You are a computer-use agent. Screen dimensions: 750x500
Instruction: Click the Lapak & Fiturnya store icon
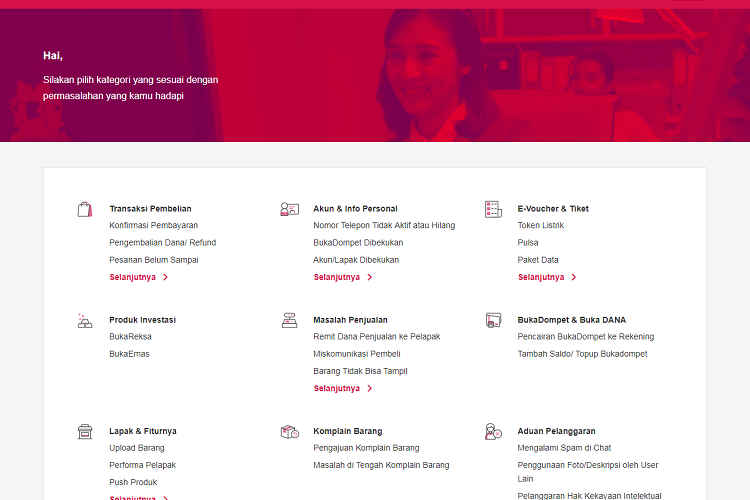[85, 432]
